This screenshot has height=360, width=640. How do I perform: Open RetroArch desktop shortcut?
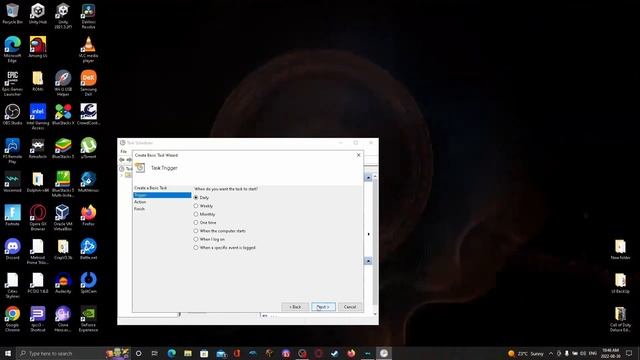[x=38, y=148]
